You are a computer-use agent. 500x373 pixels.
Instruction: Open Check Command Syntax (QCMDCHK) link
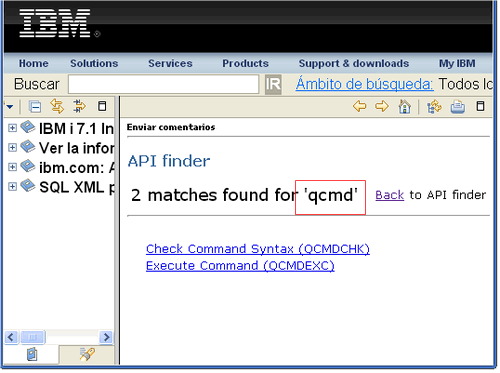(258, 249)
